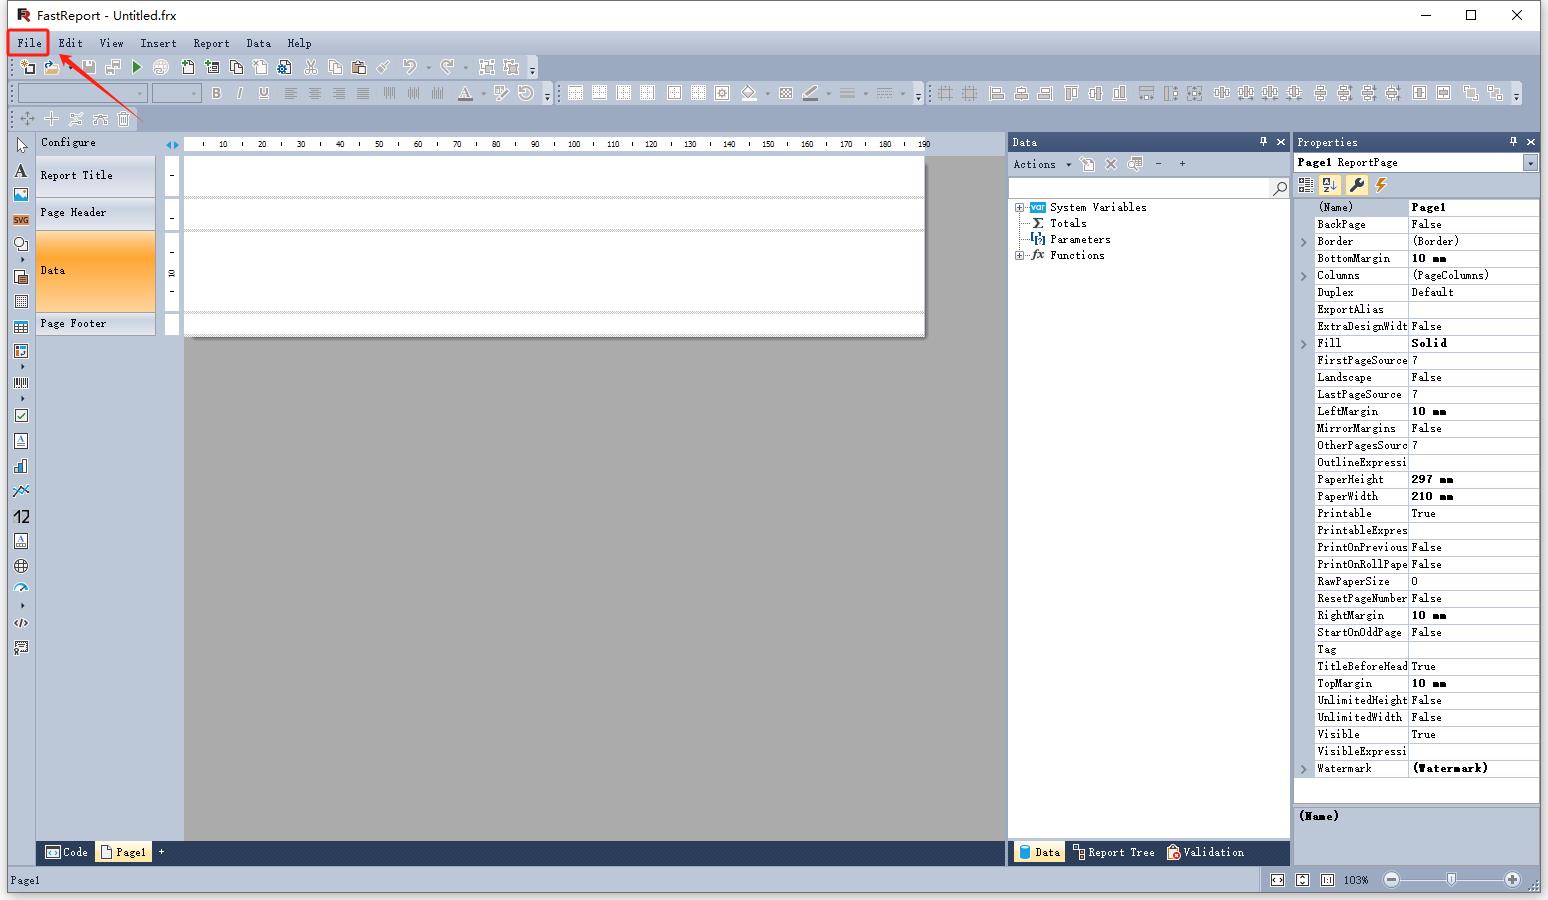The height and width of the screenshot is (900, 1548).
Task: Switch to the Report Tree tab
Action: pos(1113,852)
